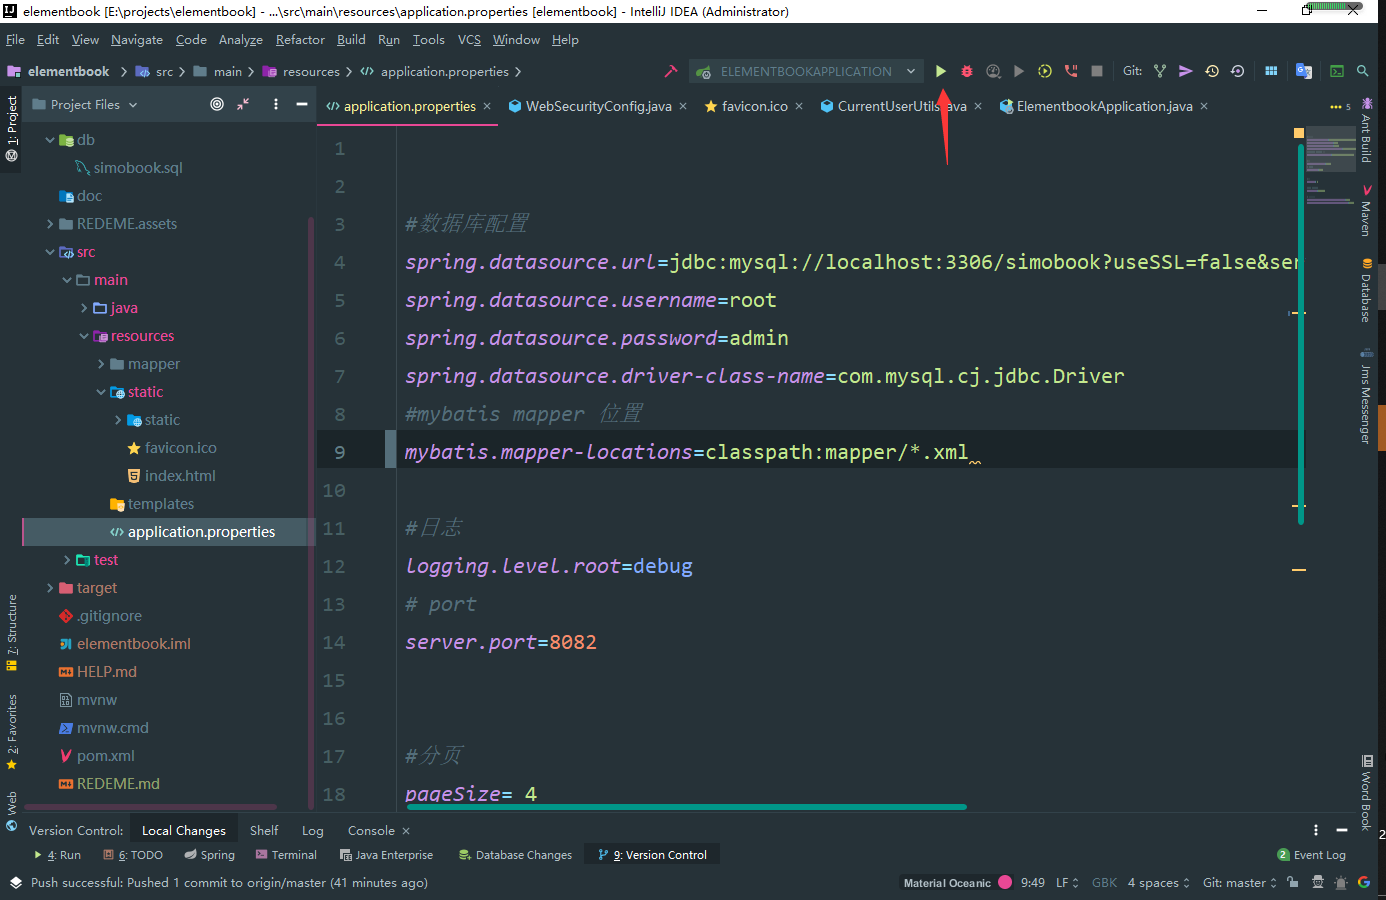
Task: Click the Git update project branch icon
Action: [x=1160, y=71]
